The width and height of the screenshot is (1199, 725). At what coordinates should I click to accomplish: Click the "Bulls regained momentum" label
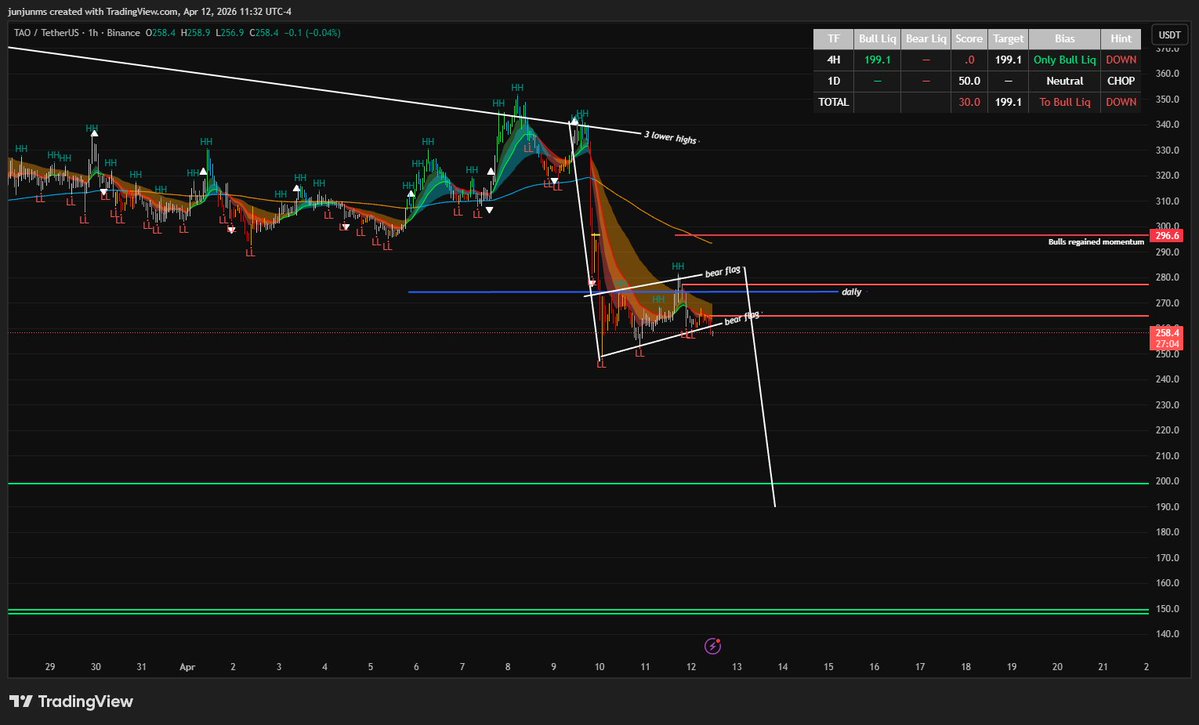click(x=1095, y=242)
